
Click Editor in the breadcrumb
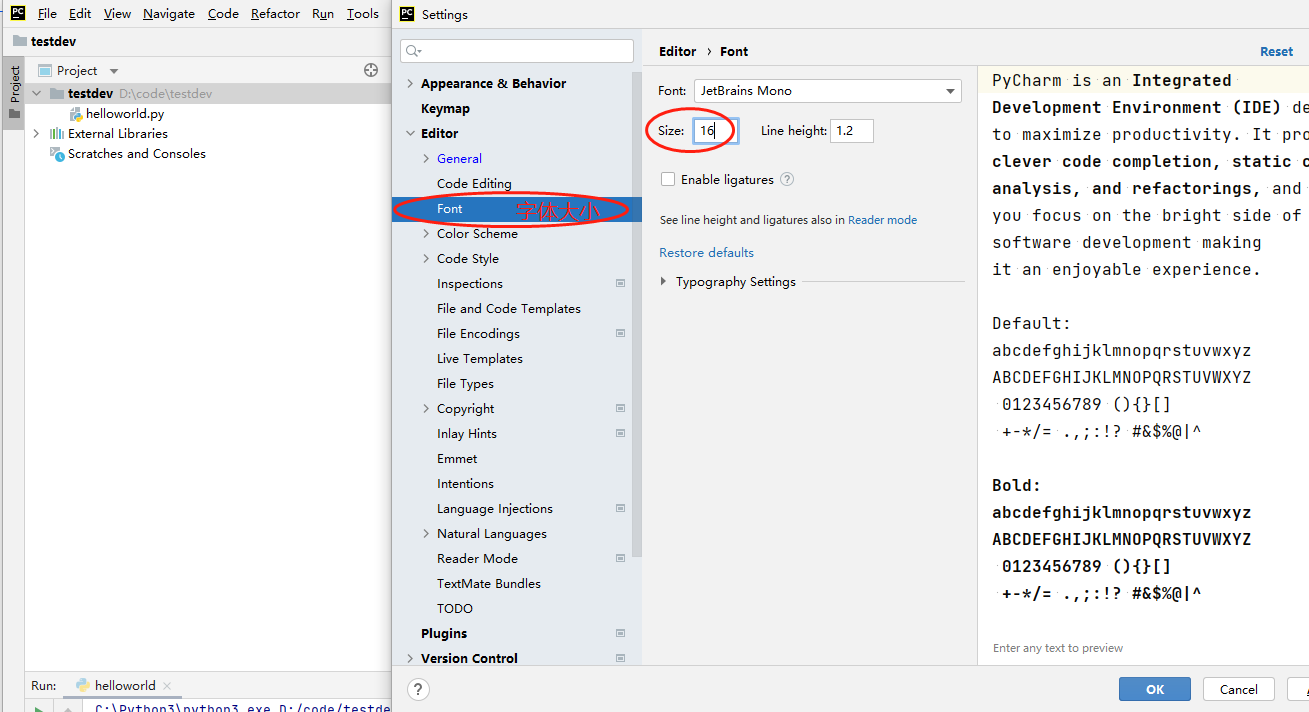[x=678, y=51]
